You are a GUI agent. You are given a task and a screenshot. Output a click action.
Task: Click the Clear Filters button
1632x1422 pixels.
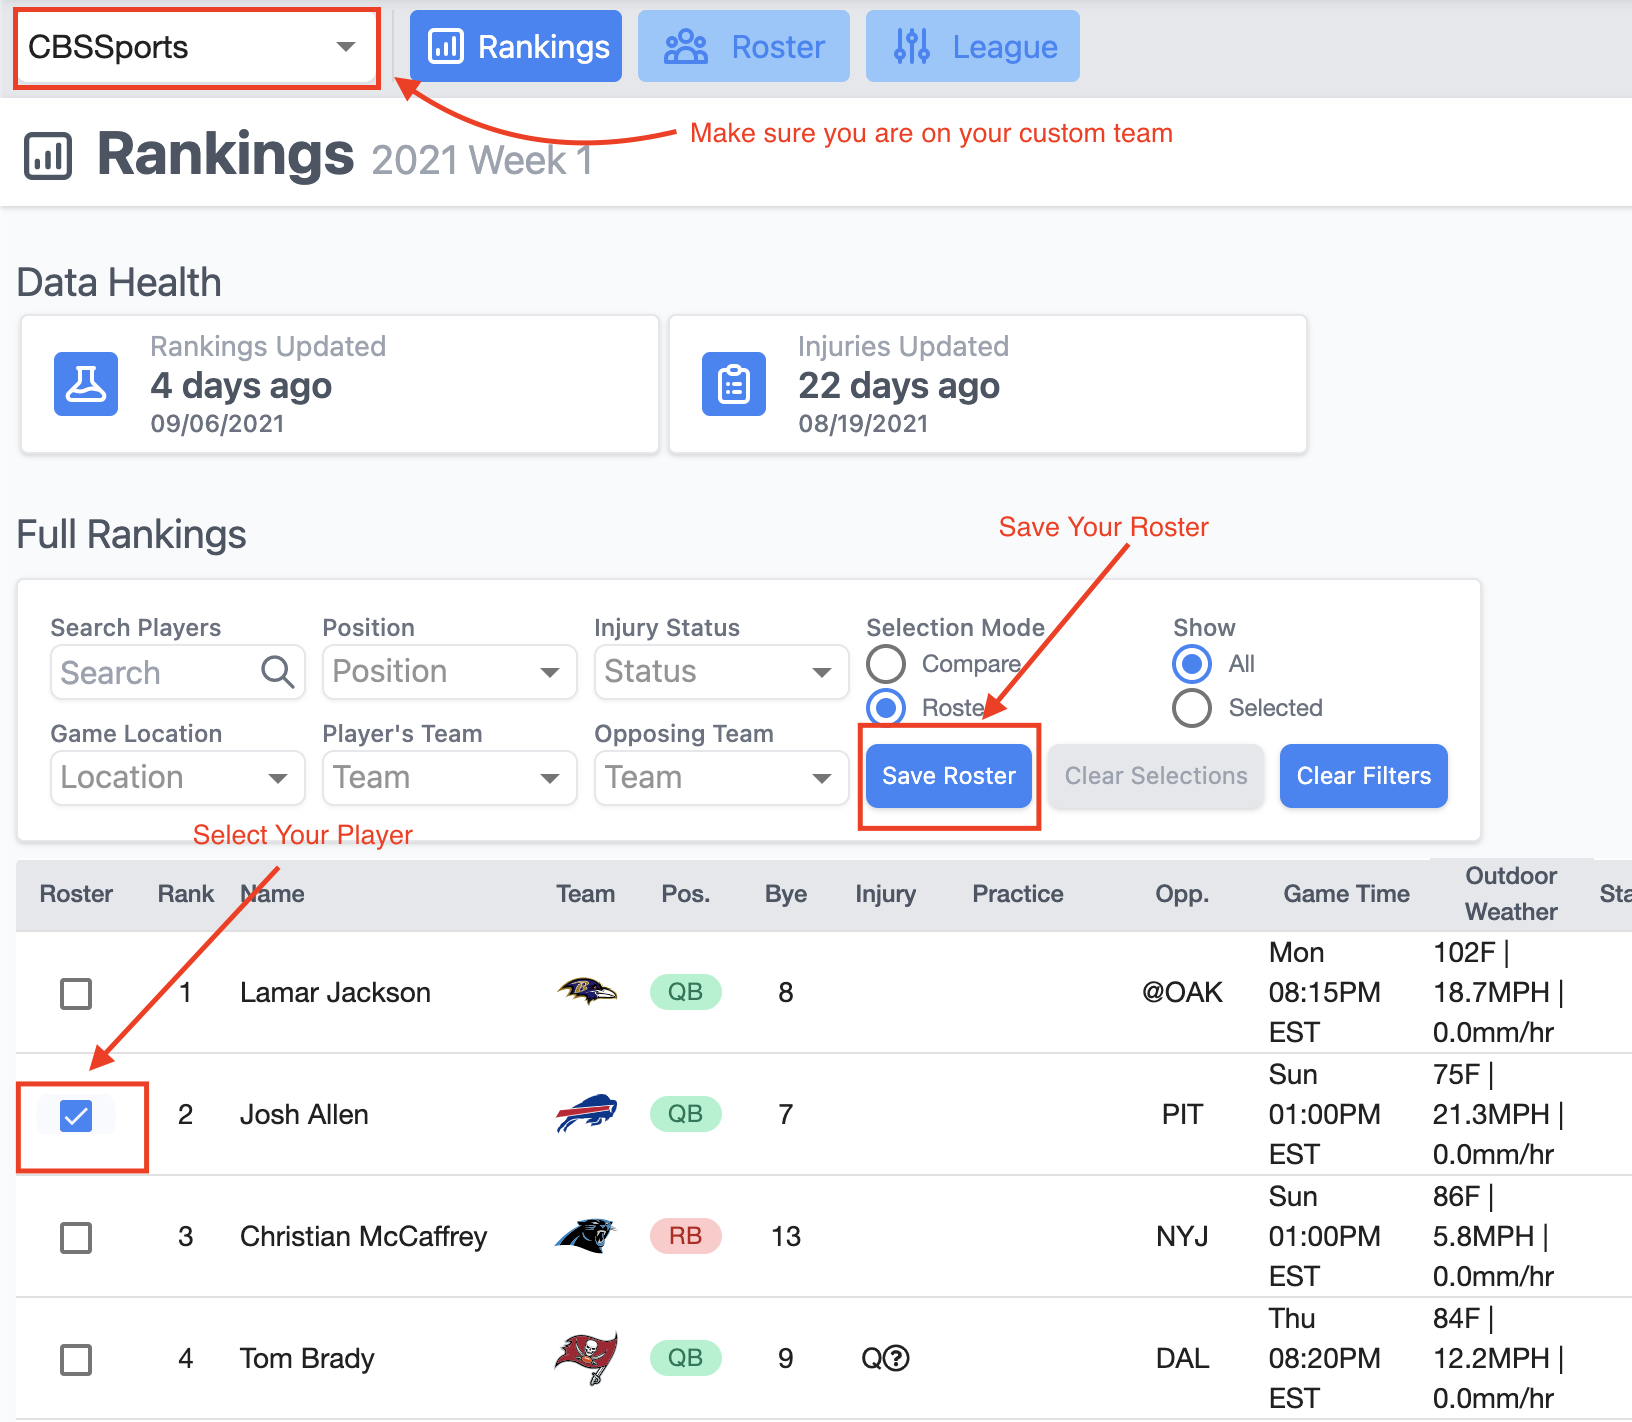click(x=1364, y=776)
